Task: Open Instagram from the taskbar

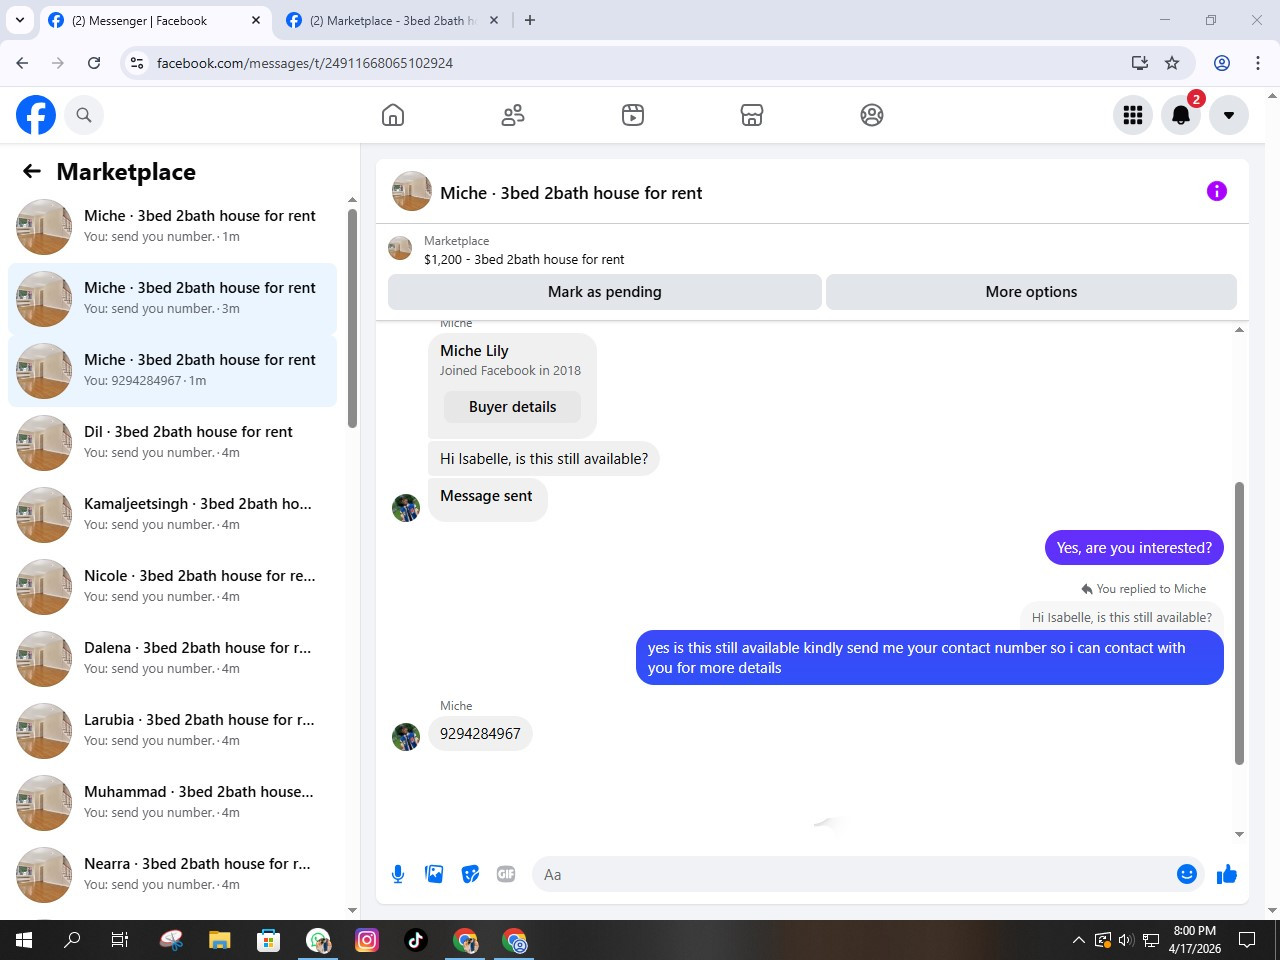Action: (367, 940)
